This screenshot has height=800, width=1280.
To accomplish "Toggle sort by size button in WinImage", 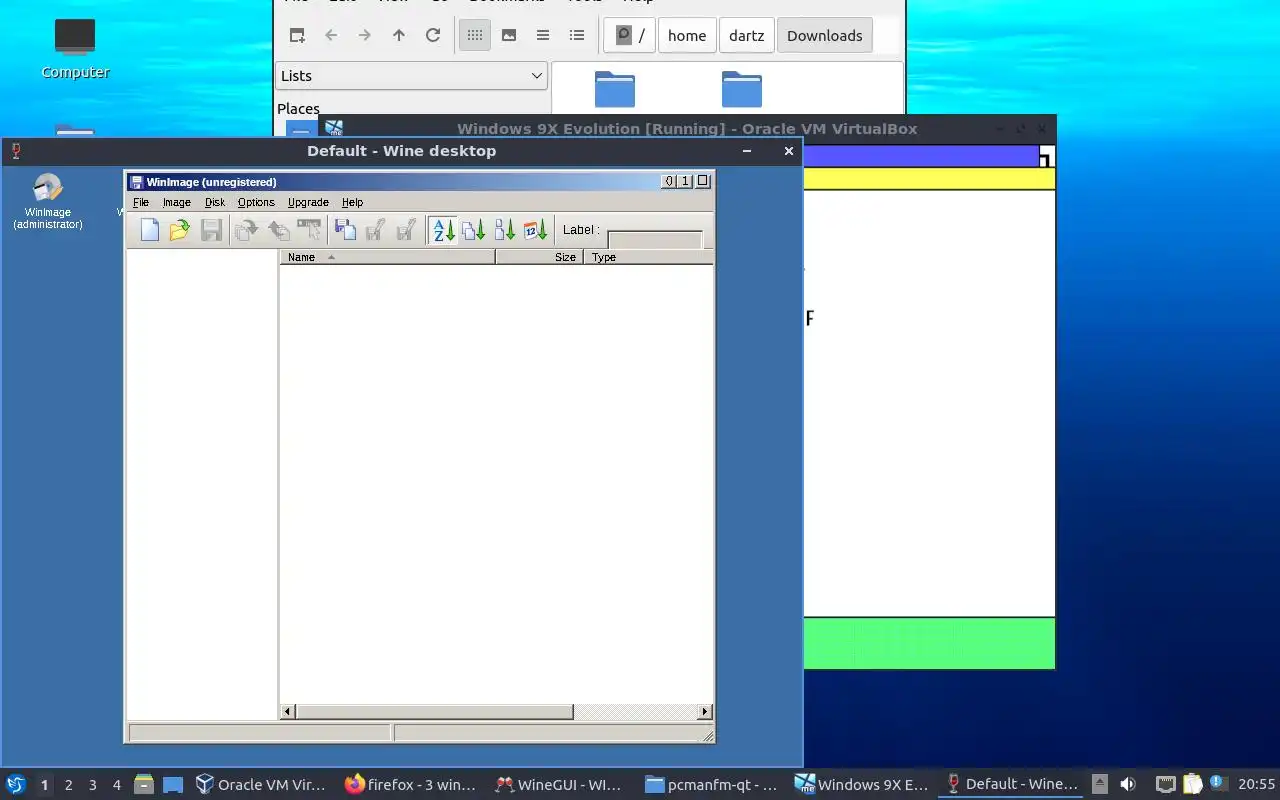I will point(505,230).
